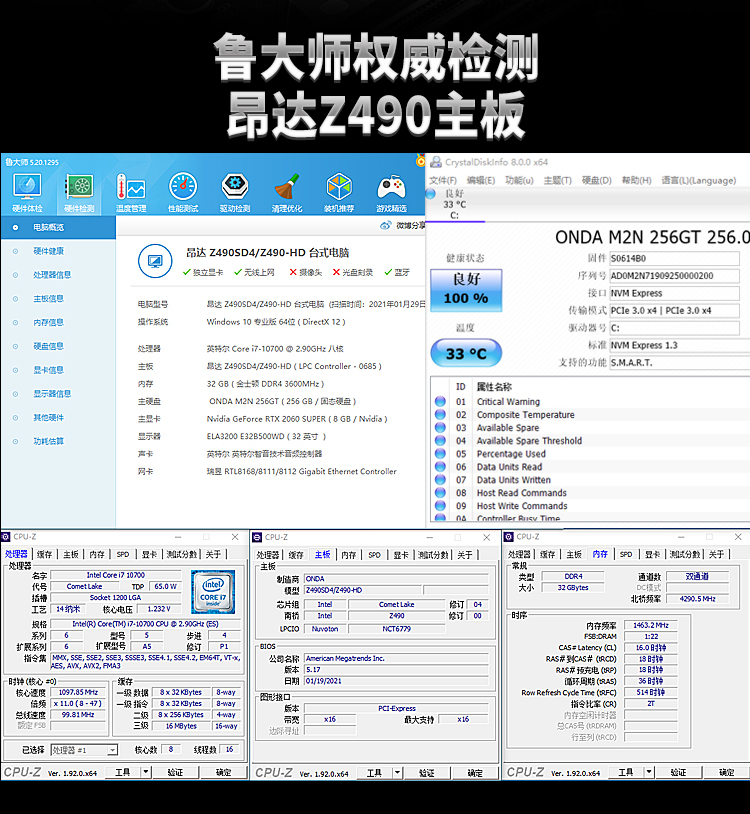Click the 内存频率 1463.2 MHz value

(x=651, y=625)
